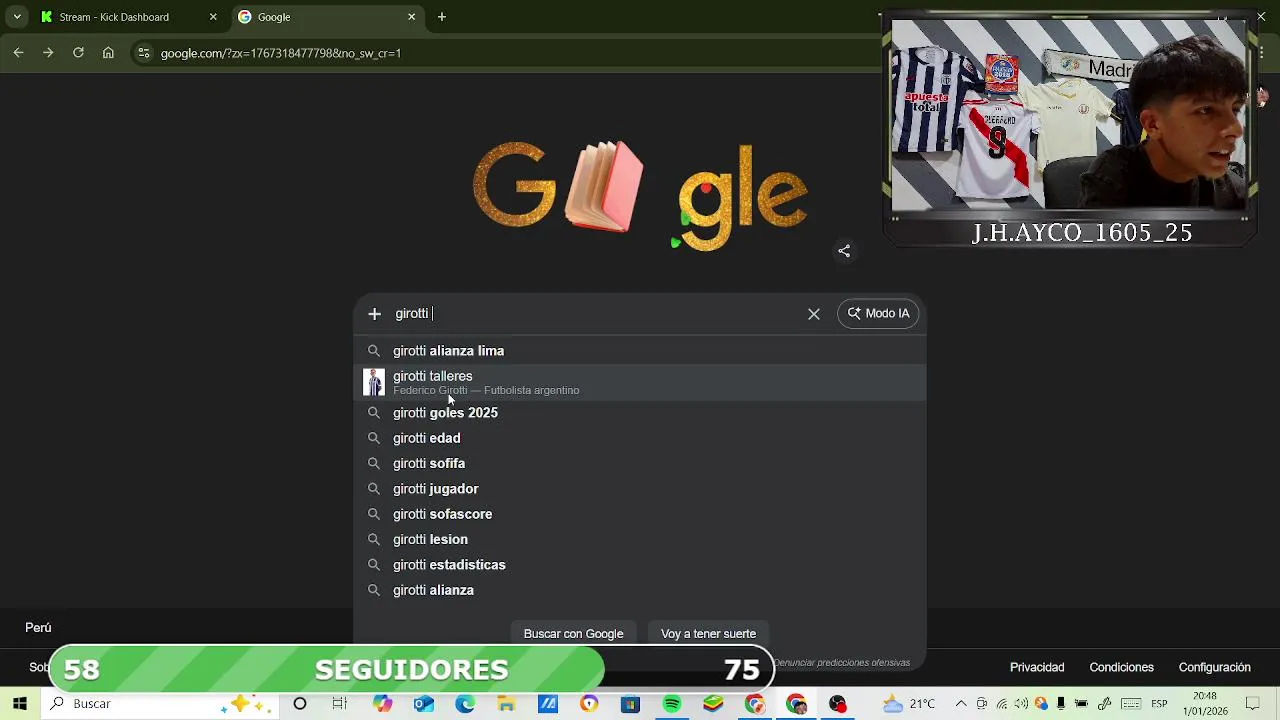Viewport: 1280px width, 720px height.
Task: Click the browser back arrow
Action: [18, 53]
